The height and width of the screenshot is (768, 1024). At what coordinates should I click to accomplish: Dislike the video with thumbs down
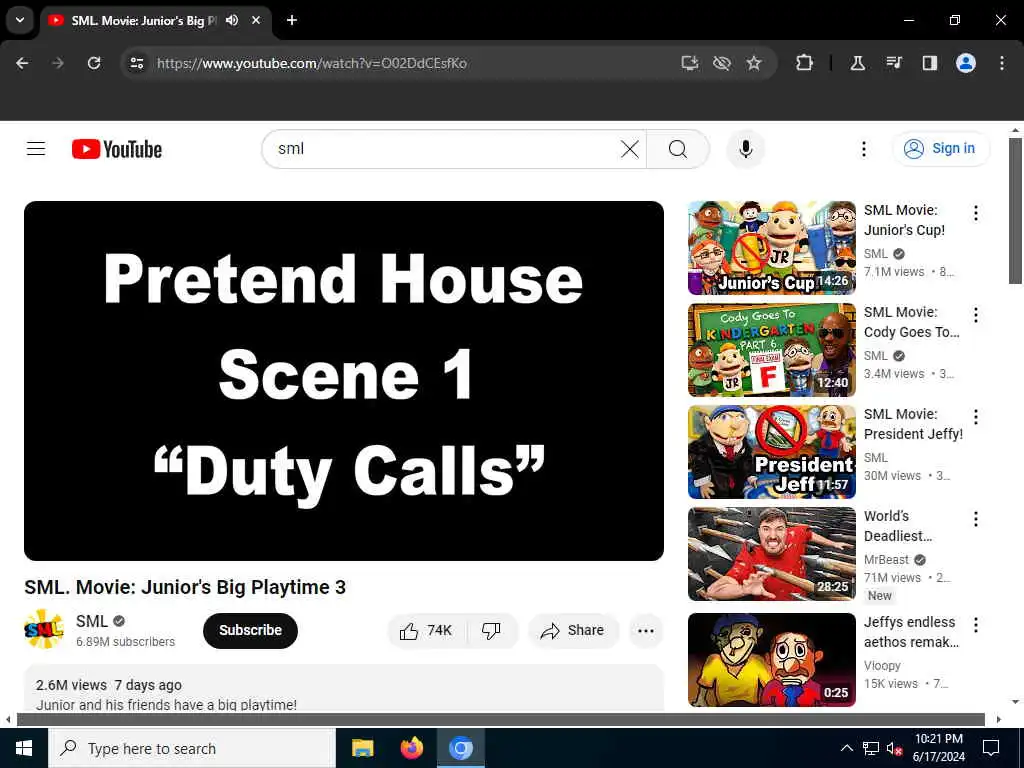491,630
